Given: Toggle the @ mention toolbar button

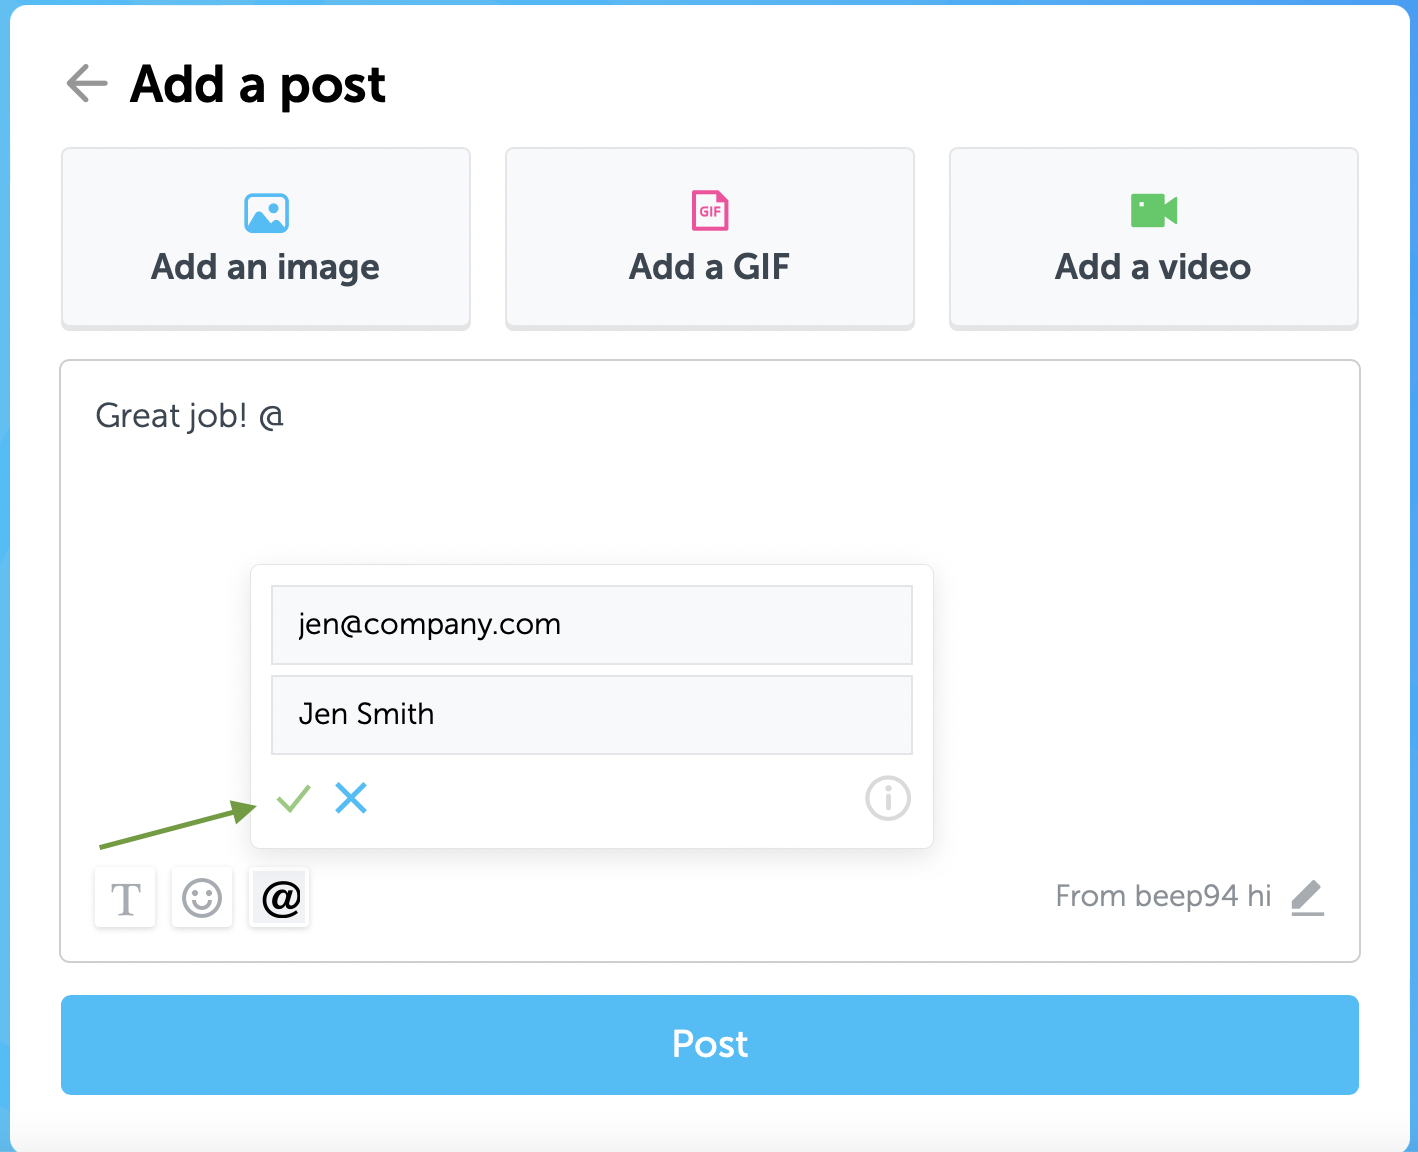Looking at the screenshot, I should pos(279,897).
